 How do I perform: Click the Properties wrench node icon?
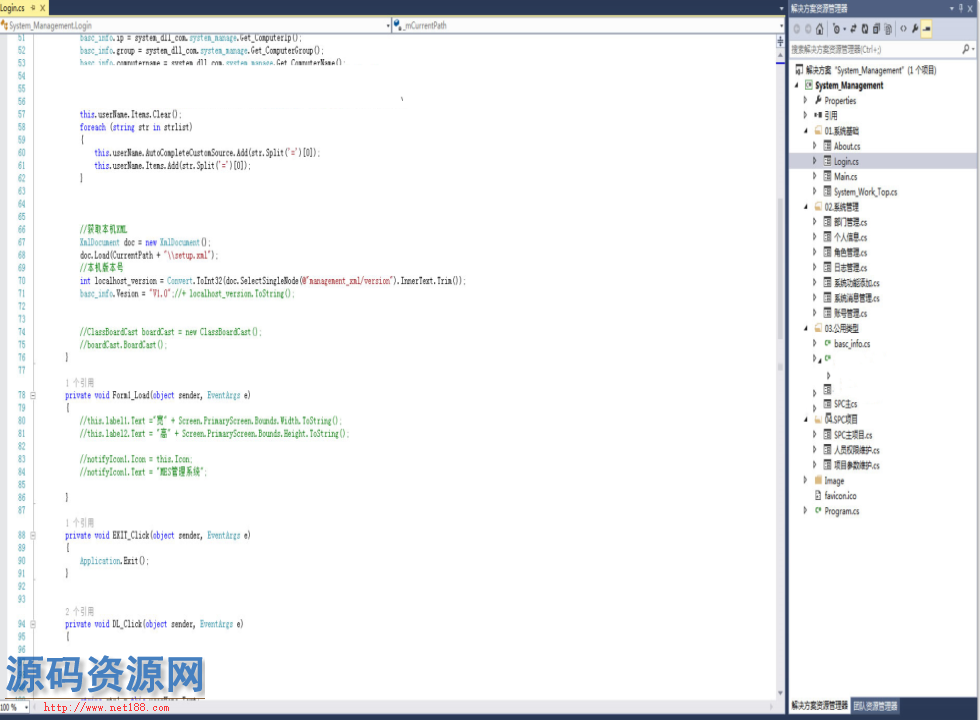[x=818, y=100]
